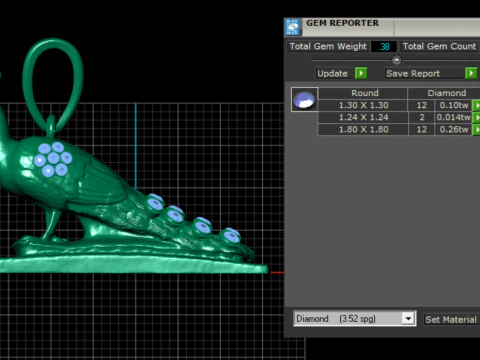Click the 0.014tw weight cell
The image size is (480, 360).
click(x=453, y=117)
